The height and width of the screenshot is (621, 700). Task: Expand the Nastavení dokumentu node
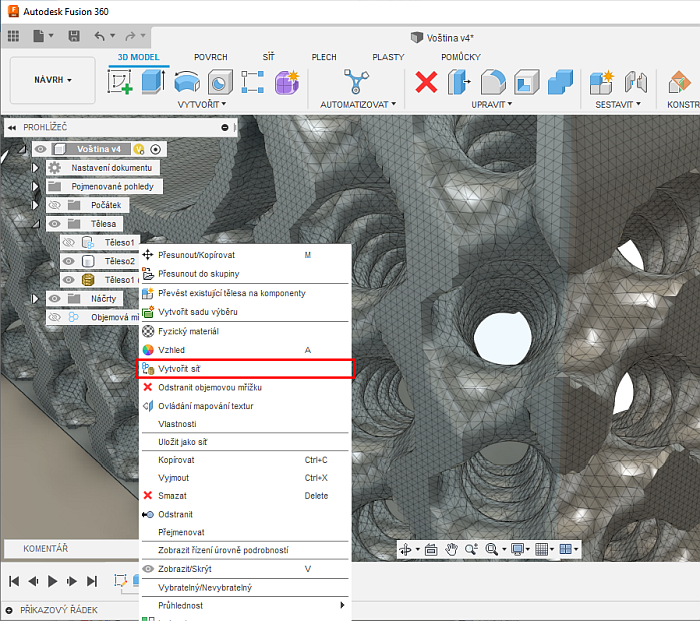[x=35, y=168]
